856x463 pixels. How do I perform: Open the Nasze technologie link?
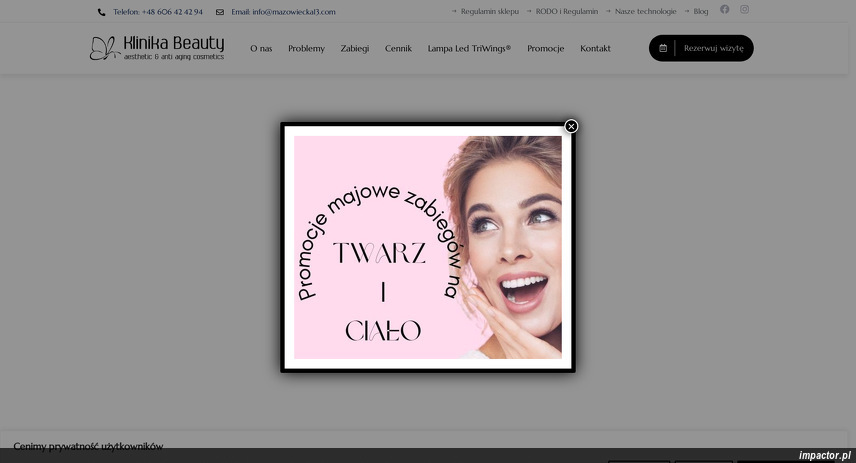pyautogui.click(x=645, y=11)
